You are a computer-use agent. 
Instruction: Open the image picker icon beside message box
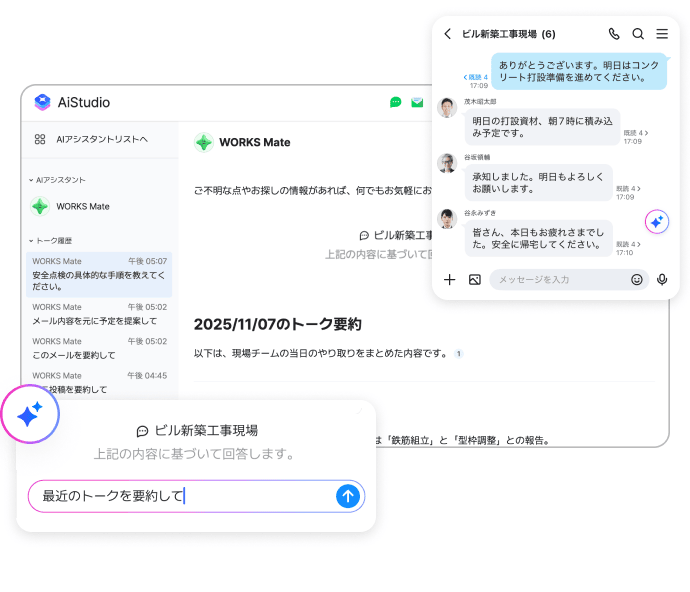coord(475,280)
